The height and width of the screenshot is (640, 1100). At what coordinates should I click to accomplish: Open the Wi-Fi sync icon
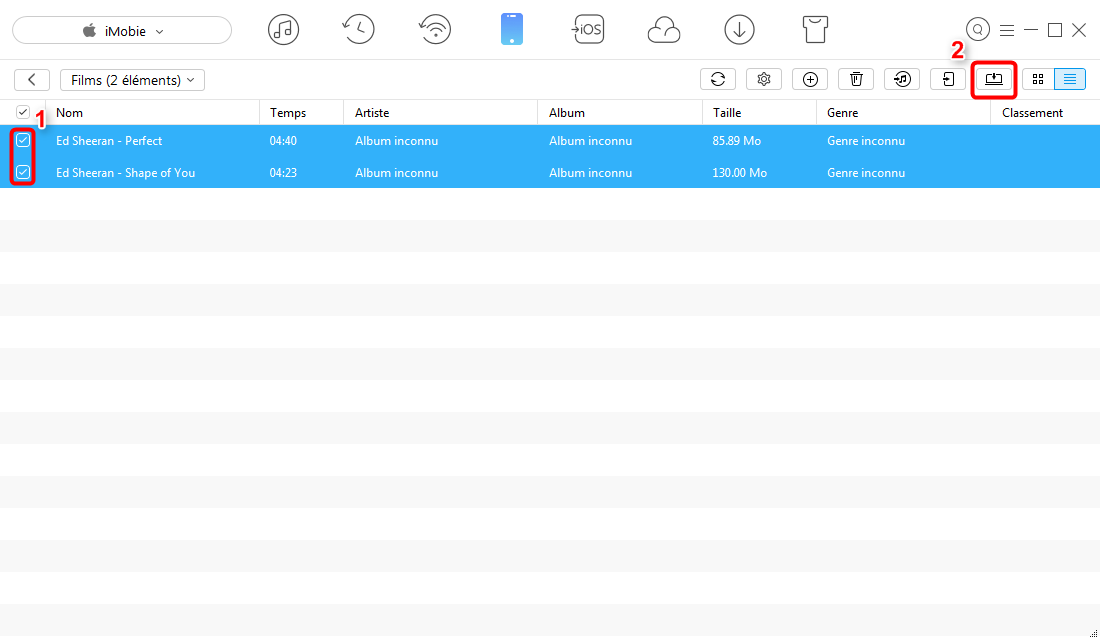tap(435, 30)
